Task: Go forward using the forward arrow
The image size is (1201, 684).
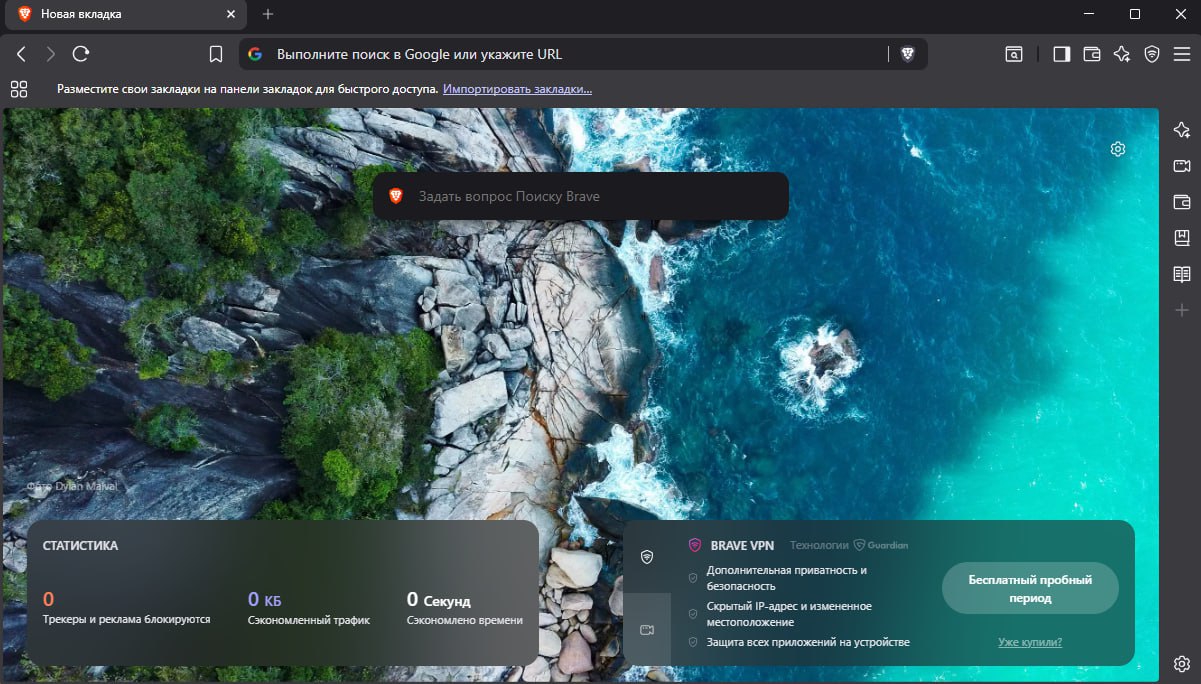Action: 51,54
